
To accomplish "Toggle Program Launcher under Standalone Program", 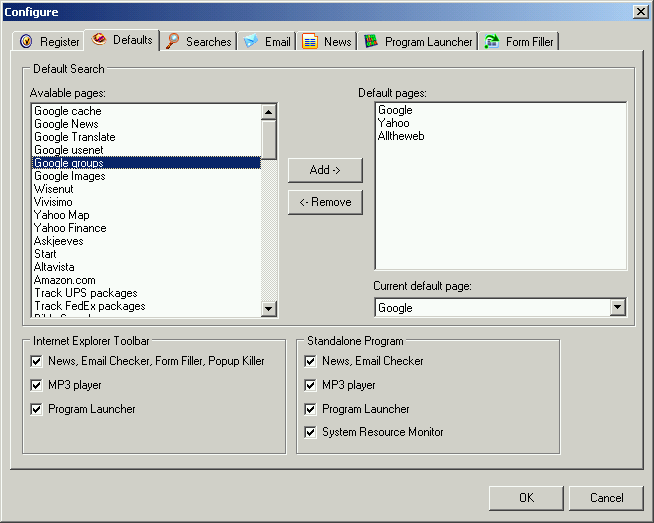I will [310, 409].
